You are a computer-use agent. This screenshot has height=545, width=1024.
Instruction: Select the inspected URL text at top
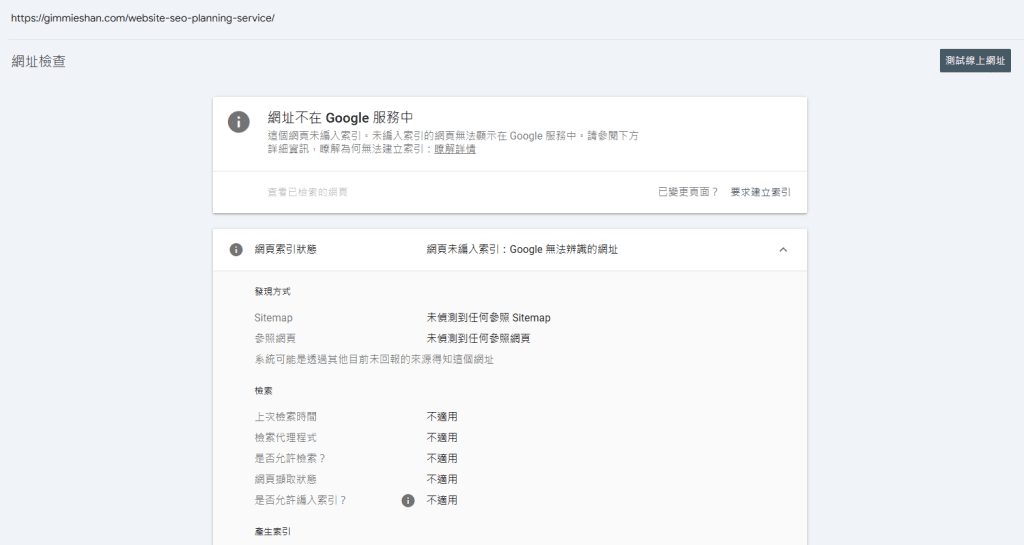[143, 18]
